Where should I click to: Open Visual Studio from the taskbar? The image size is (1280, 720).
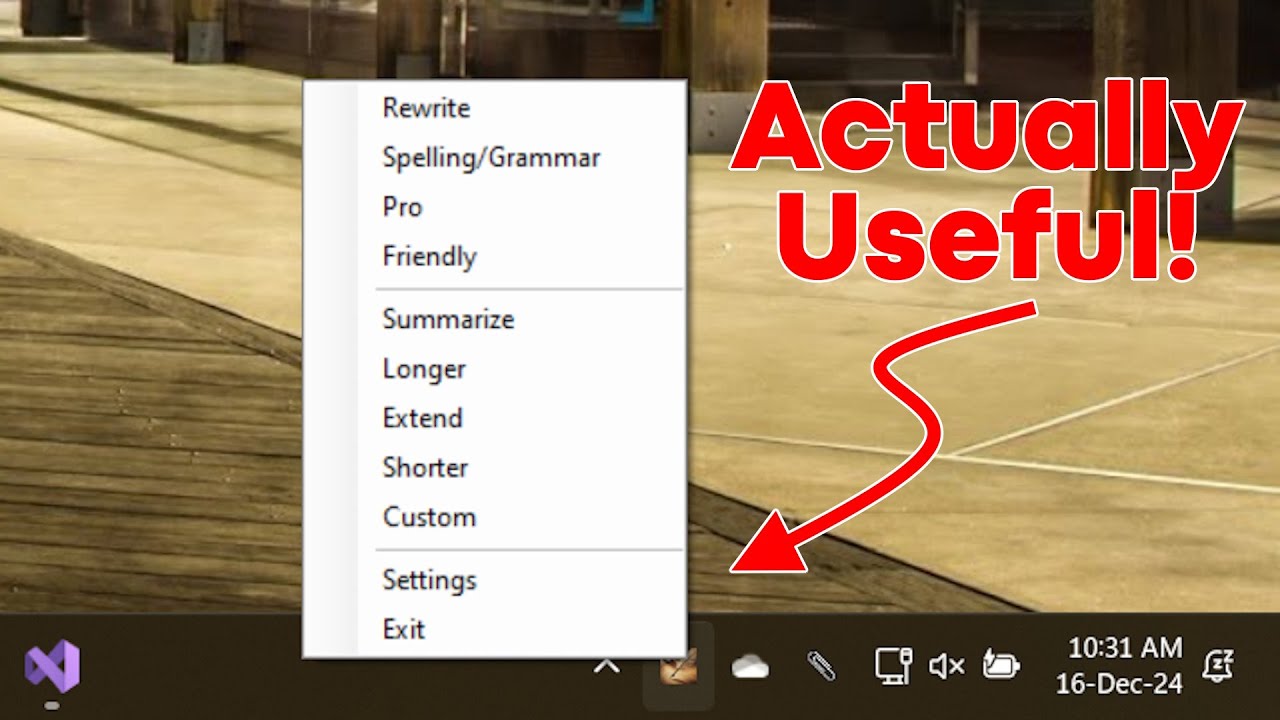[x=52, y=665]
